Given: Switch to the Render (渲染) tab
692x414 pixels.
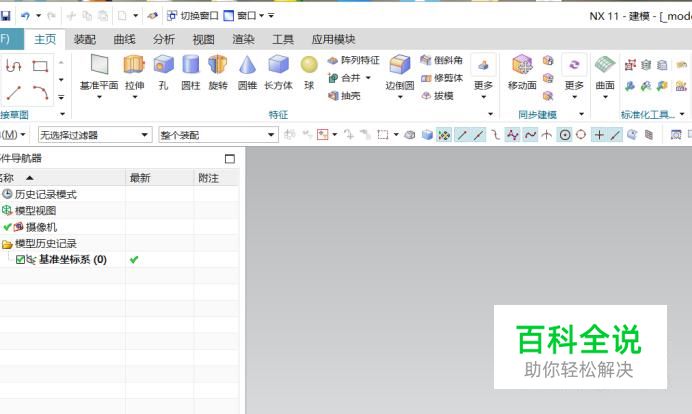Looking at the screenshot, I should tap(243, 39).
